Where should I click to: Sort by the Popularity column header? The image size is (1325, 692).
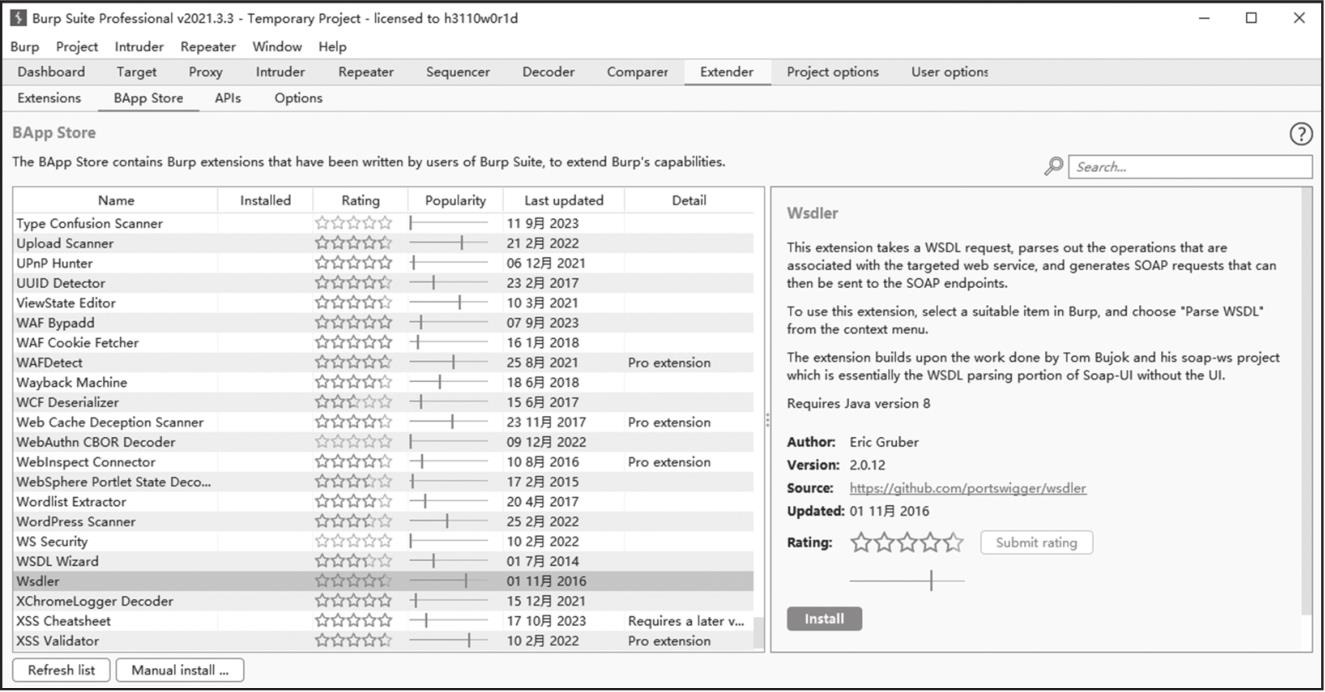tap(455, 200)
